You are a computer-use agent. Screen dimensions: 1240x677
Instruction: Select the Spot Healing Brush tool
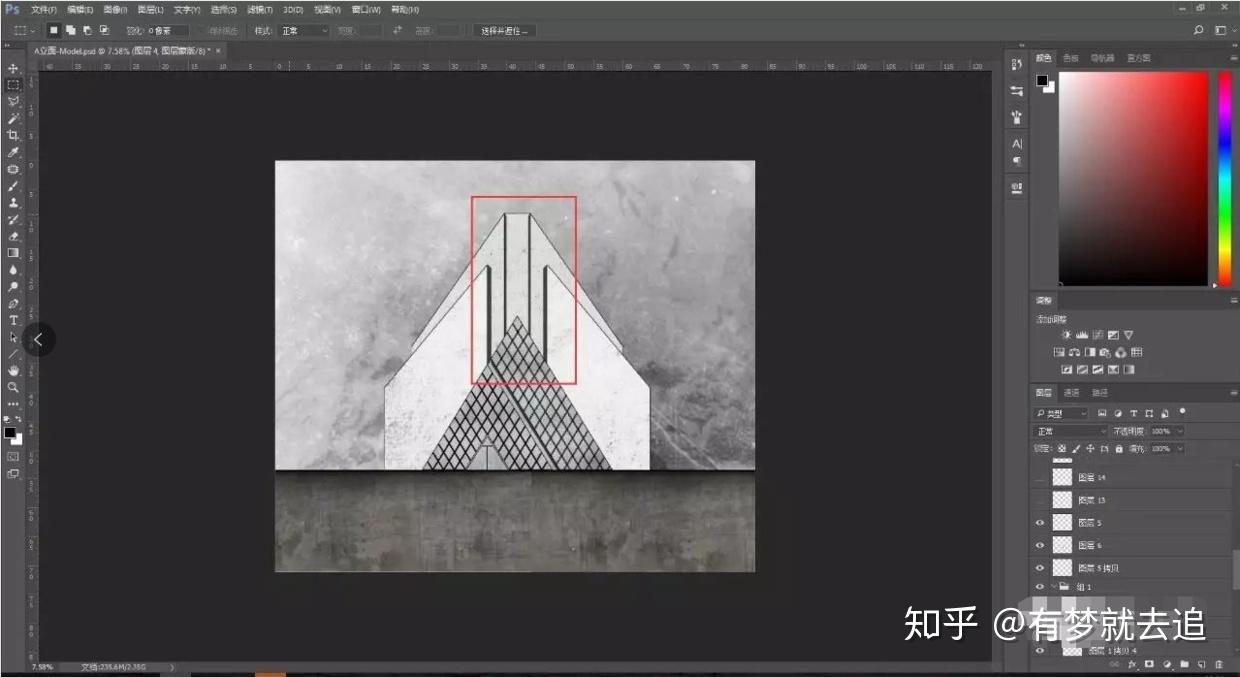[13, 169]
